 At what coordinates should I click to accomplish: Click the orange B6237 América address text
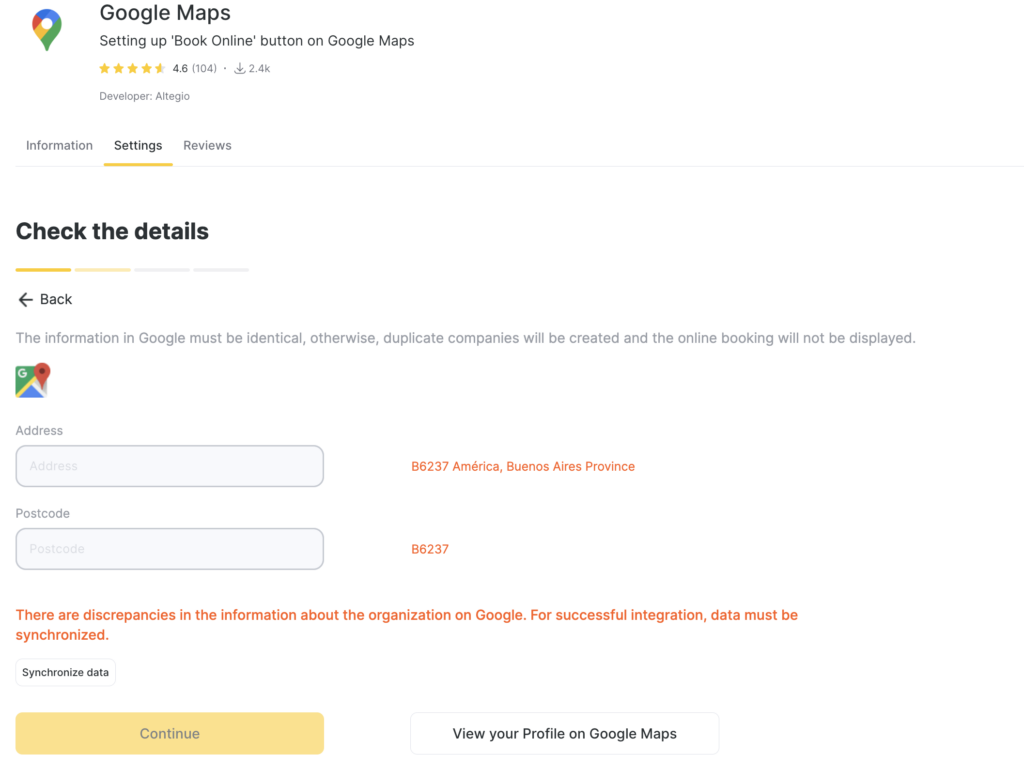(x=523, y=466)
